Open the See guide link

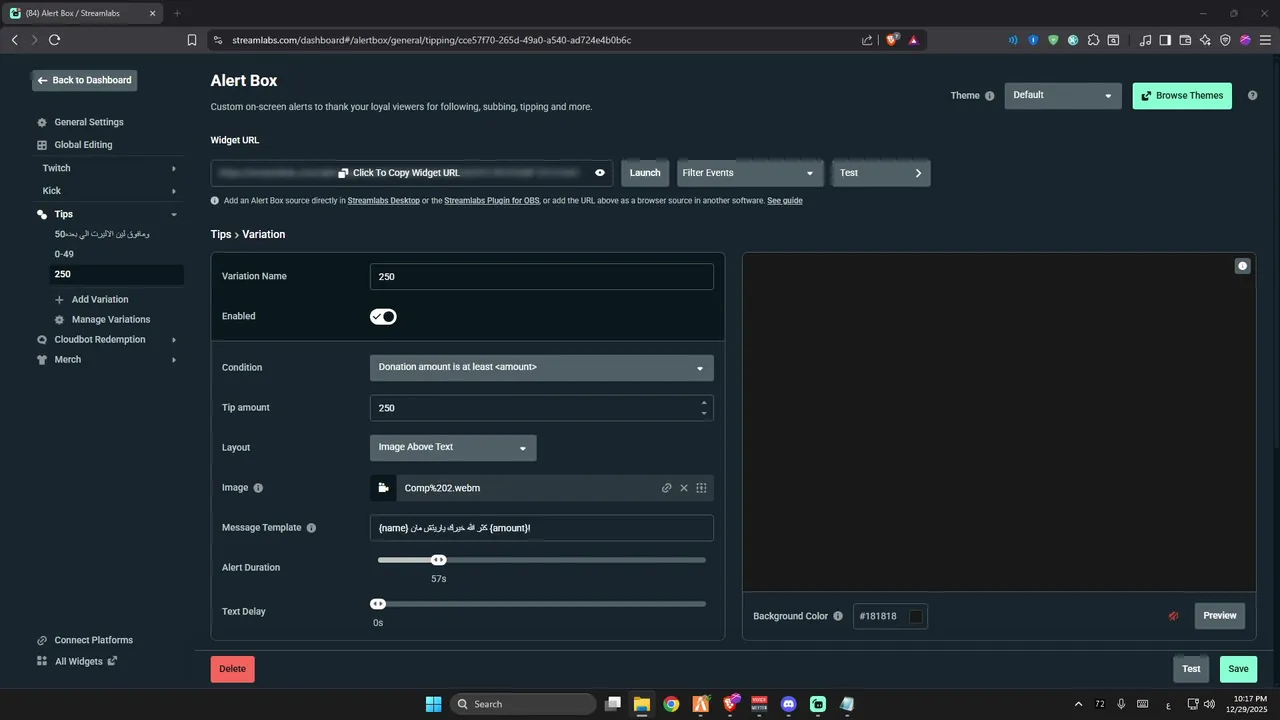pos(785,201)
